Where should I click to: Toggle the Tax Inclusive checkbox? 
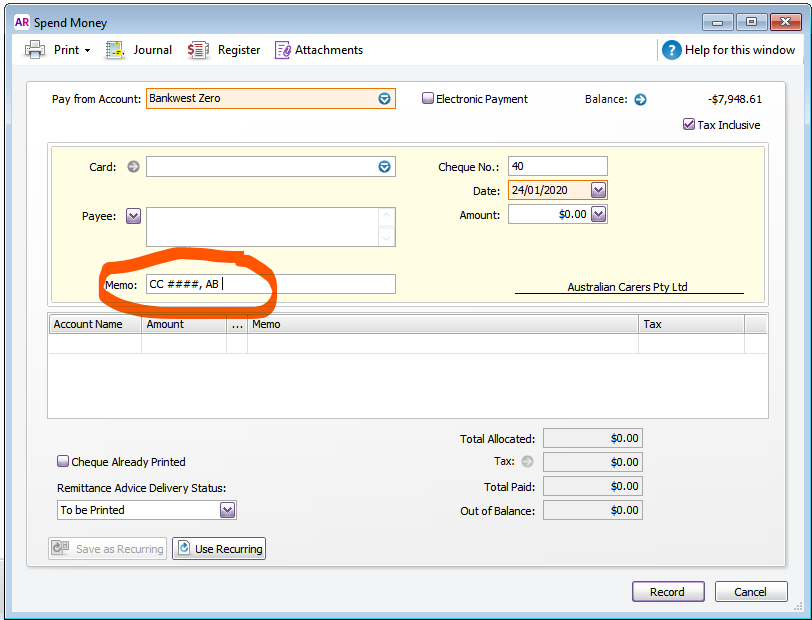689,125
